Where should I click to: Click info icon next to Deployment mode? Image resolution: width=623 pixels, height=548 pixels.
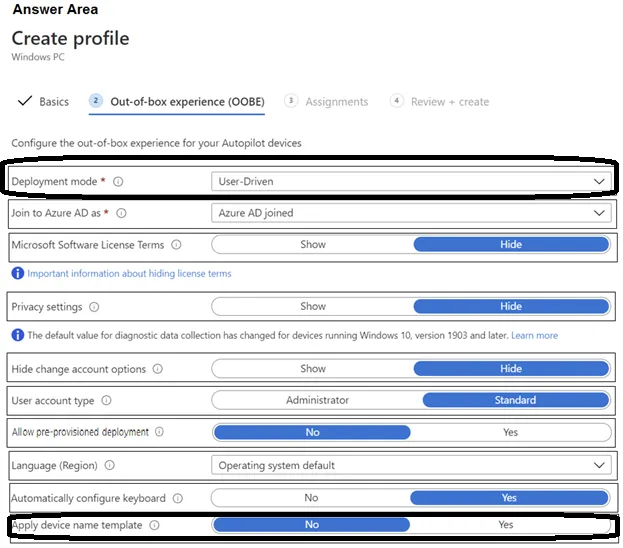pos(118,182)
